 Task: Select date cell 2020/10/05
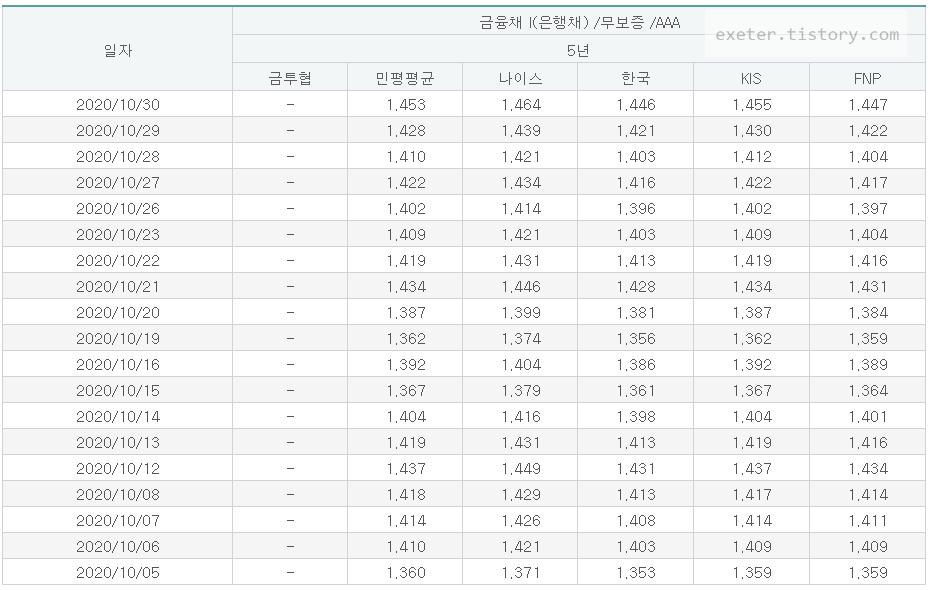[x=118, y=573]
